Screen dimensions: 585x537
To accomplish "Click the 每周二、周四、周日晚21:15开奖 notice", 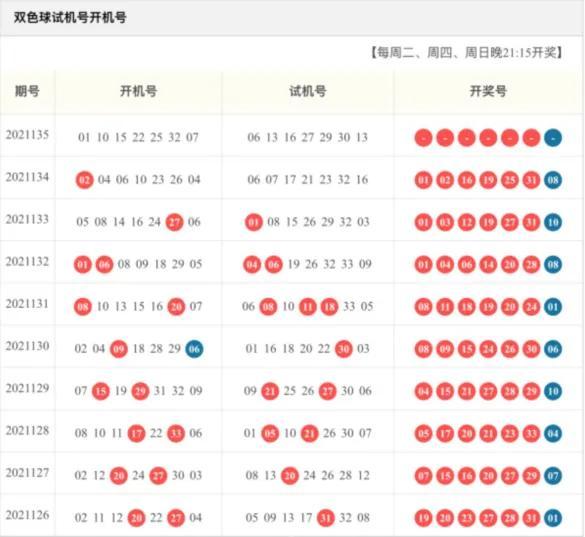I will click(x=467, y=53).
